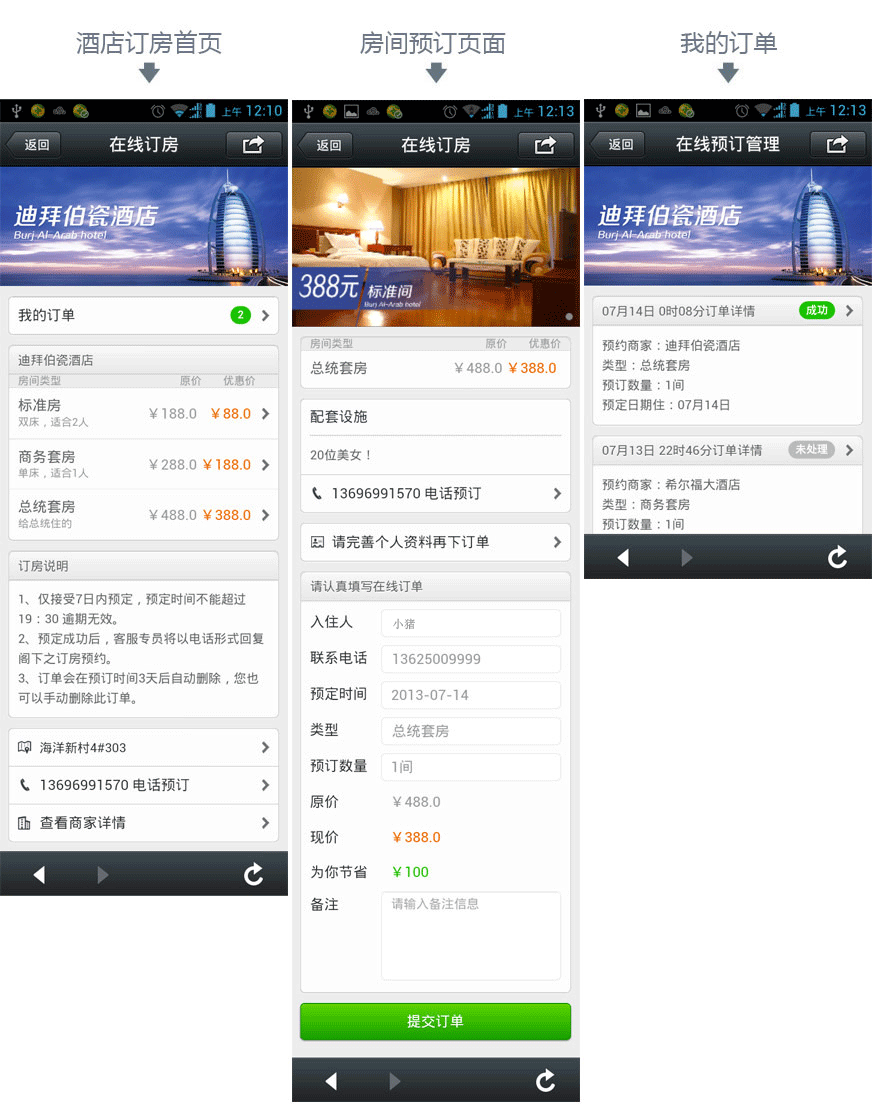872x1110 pixels.
Task: Tap share icon on hotel home header
Action: click(253, 145)
